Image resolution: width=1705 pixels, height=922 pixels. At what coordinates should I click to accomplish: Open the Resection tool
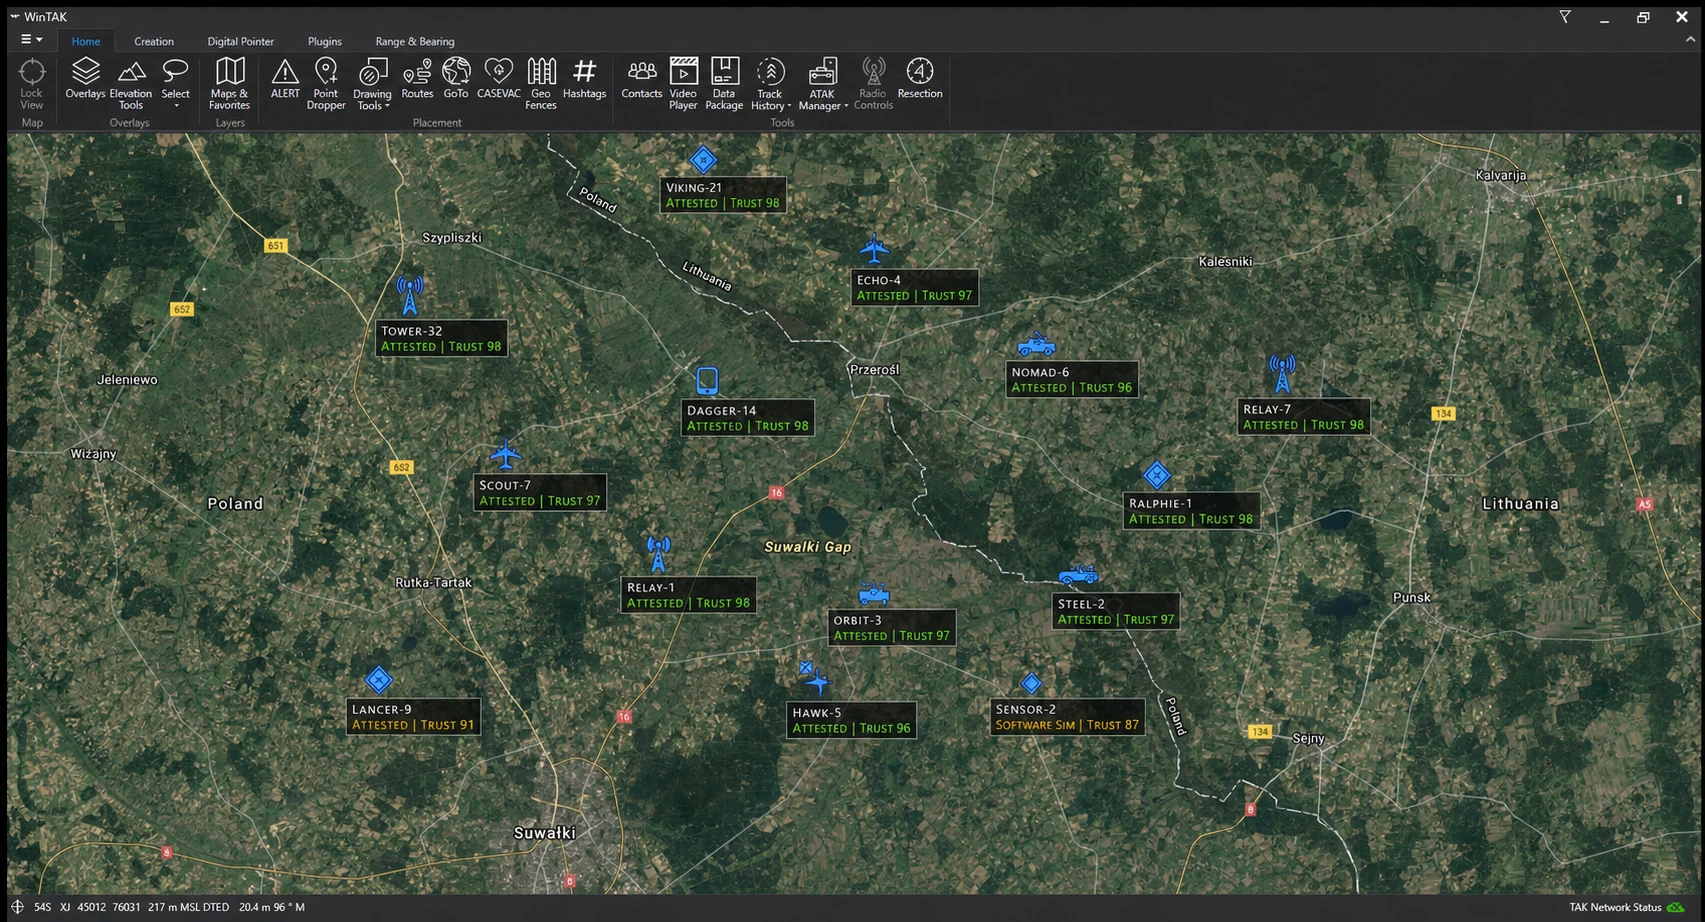click(x=920, y=78)
